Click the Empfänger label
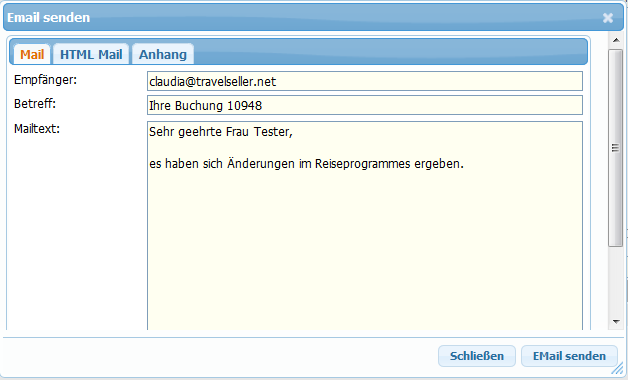Screen dimensions: 628x380 (45, 80)
